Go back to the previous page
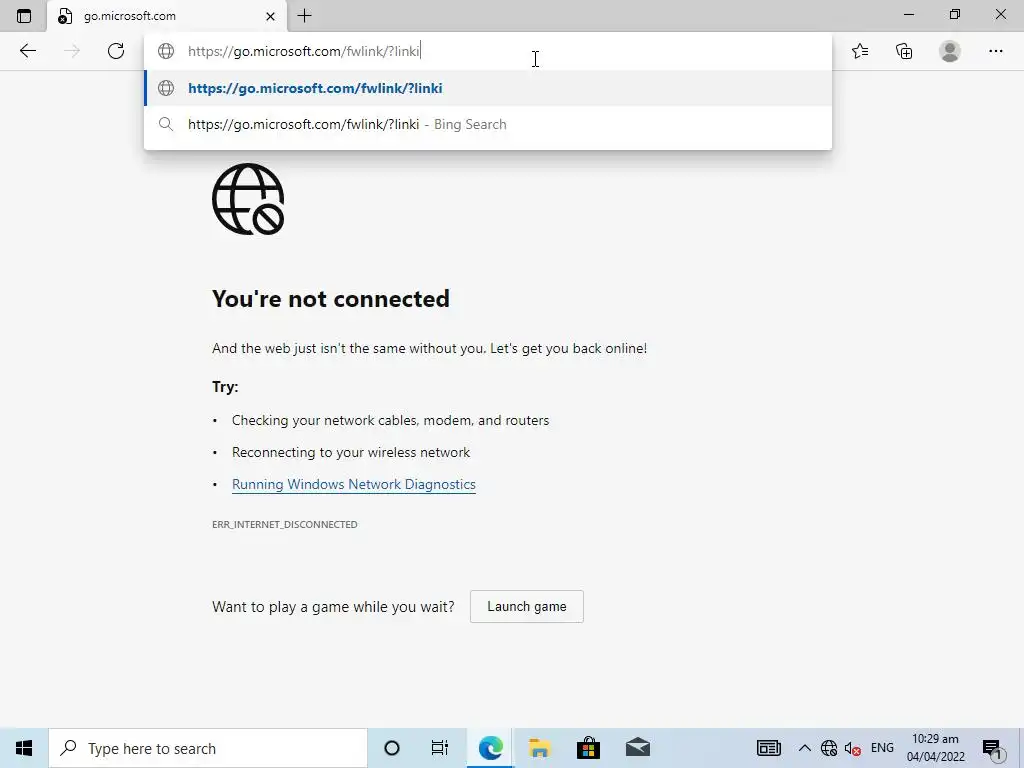The width and height of the screenshot is (1024, 768). click(27, 51)
